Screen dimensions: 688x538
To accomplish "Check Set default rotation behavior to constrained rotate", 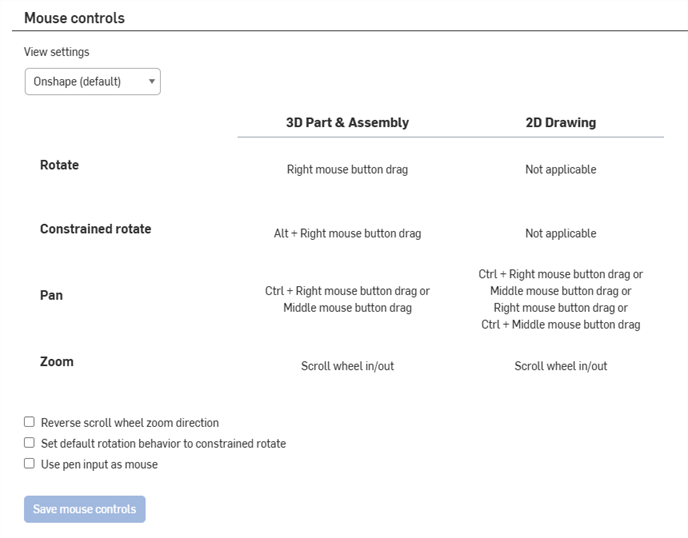I will pyautogui.click(x=30, y=443).
